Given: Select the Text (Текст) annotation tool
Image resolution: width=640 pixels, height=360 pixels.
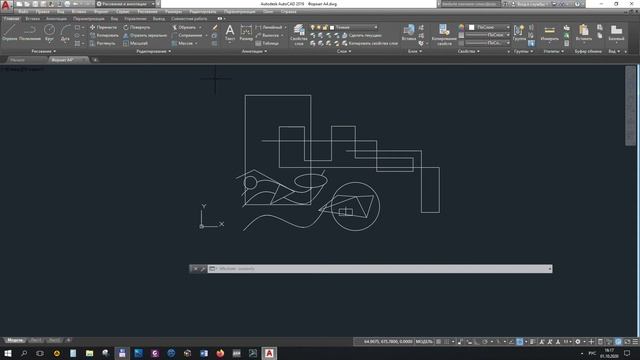Looking at the screenshot, I should tap(230, 33).
